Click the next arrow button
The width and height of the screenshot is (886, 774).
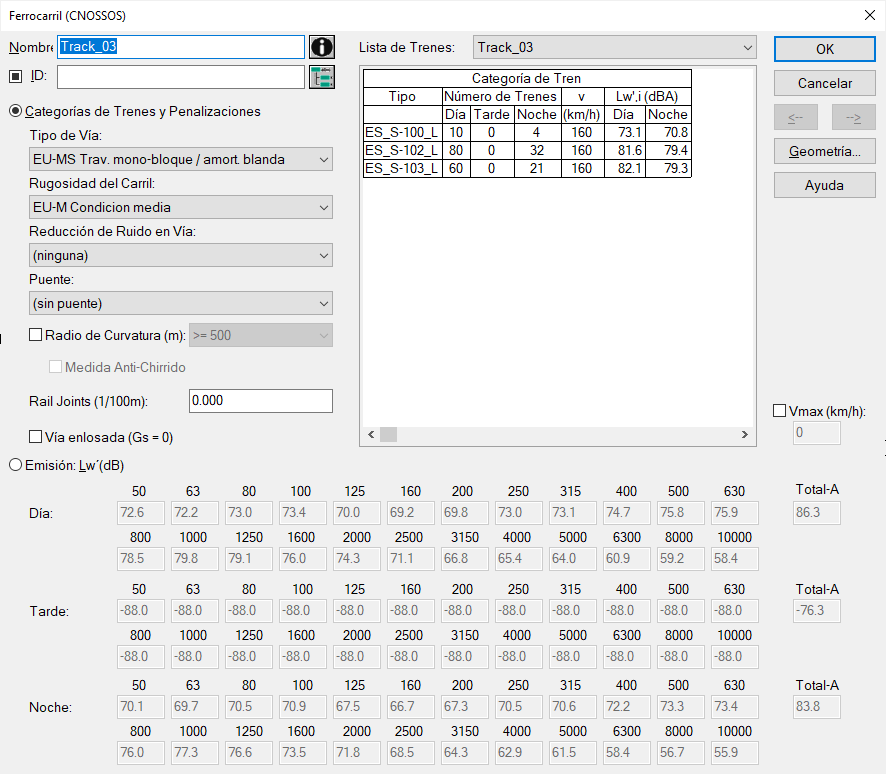(x=853, y=118)
